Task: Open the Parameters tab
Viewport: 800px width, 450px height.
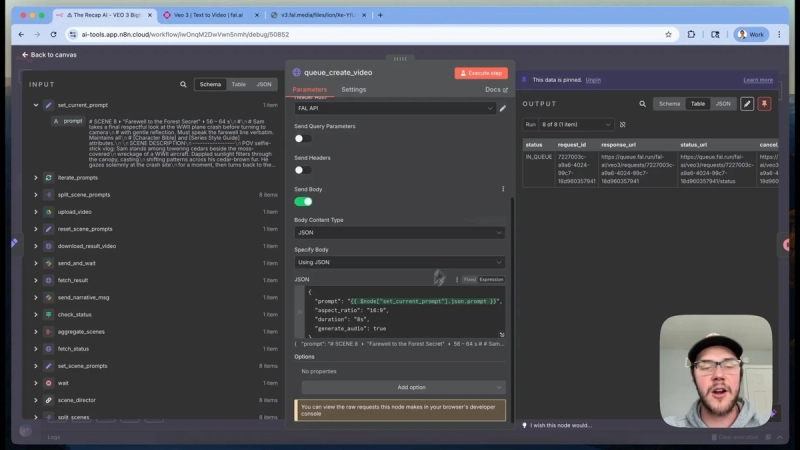Action: point(310,89)
